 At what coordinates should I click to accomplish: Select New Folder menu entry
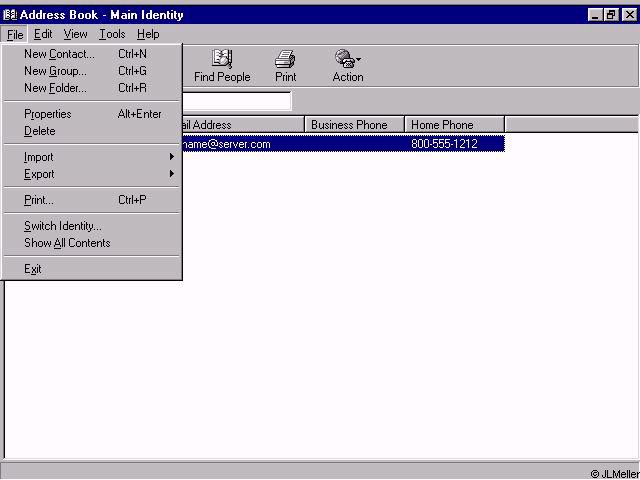[x=55, y=88]
